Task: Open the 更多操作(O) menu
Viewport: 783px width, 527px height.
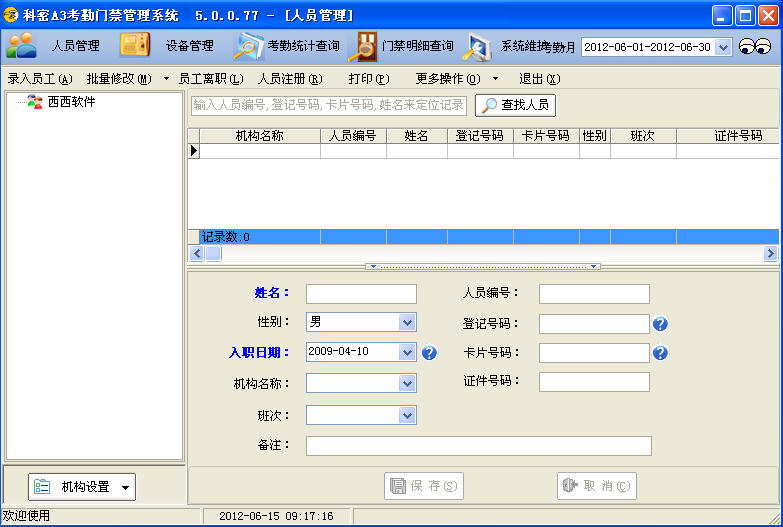Action: [x=448, y=79]
